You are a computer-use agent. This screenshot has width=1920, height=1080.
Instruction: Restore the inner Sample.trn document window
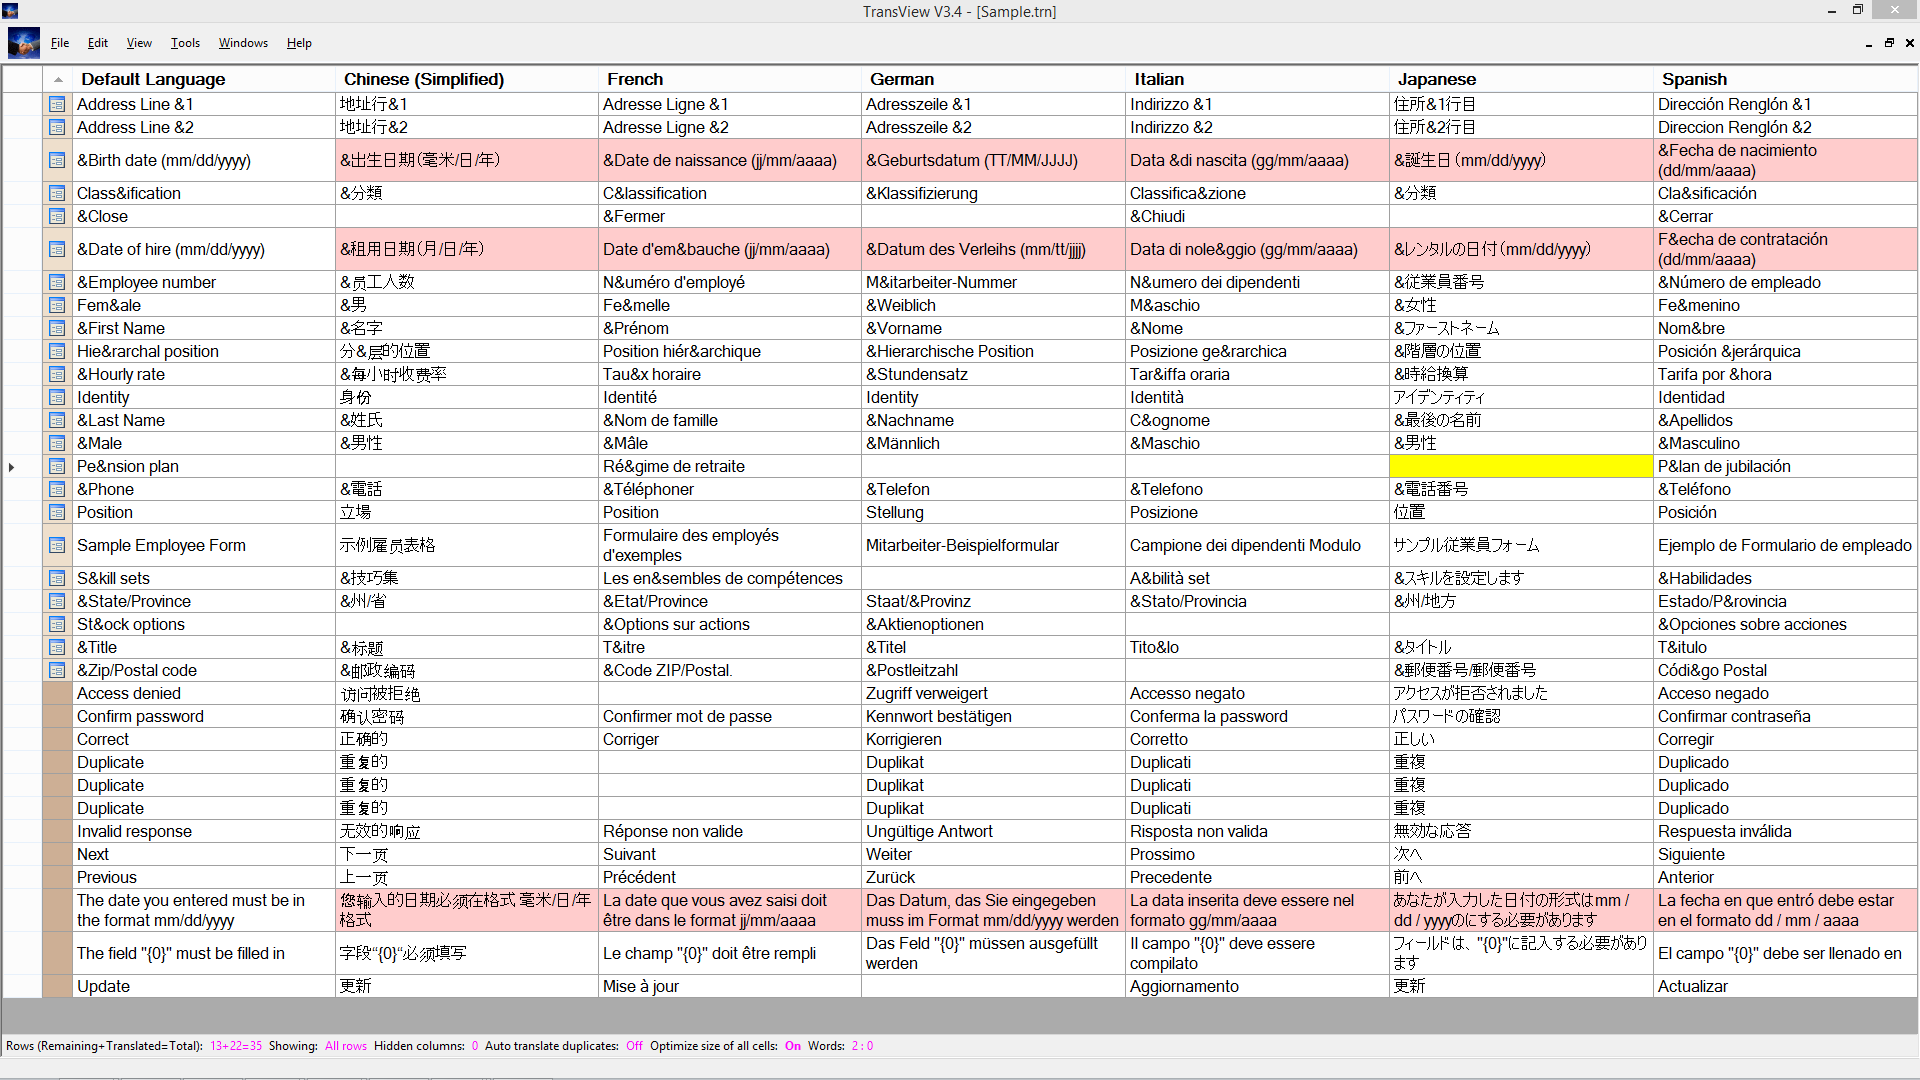click(x=1889, y=43)
